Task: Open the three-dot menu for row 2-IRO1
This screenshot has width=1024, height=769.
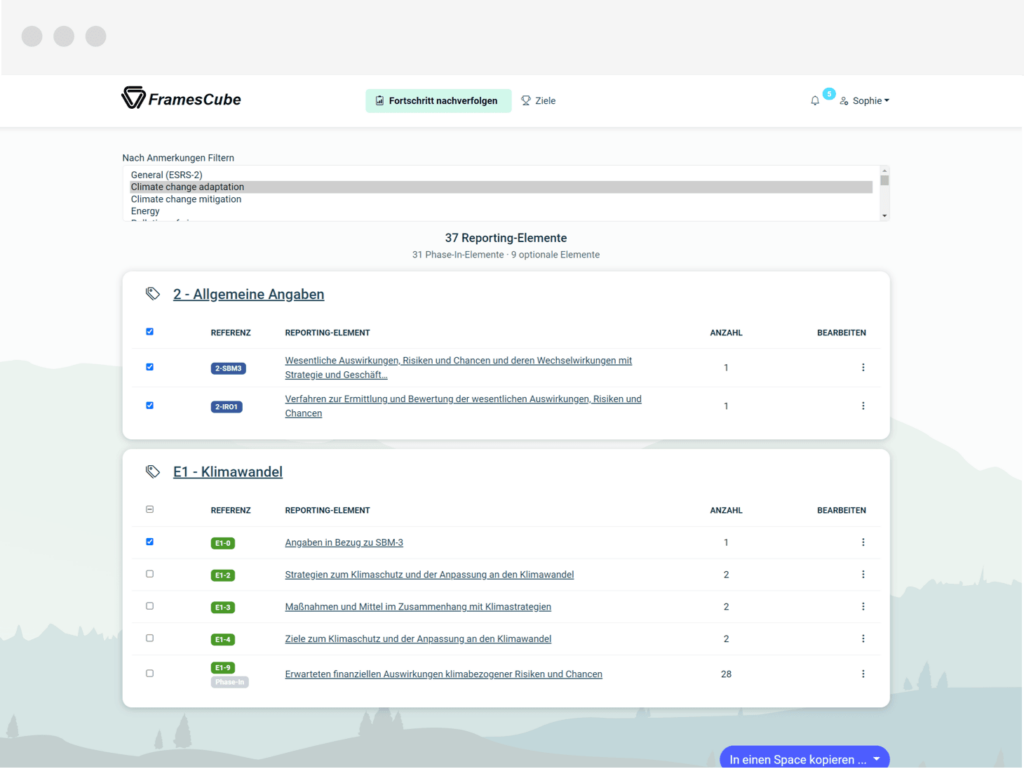Action: coord(863,406)
